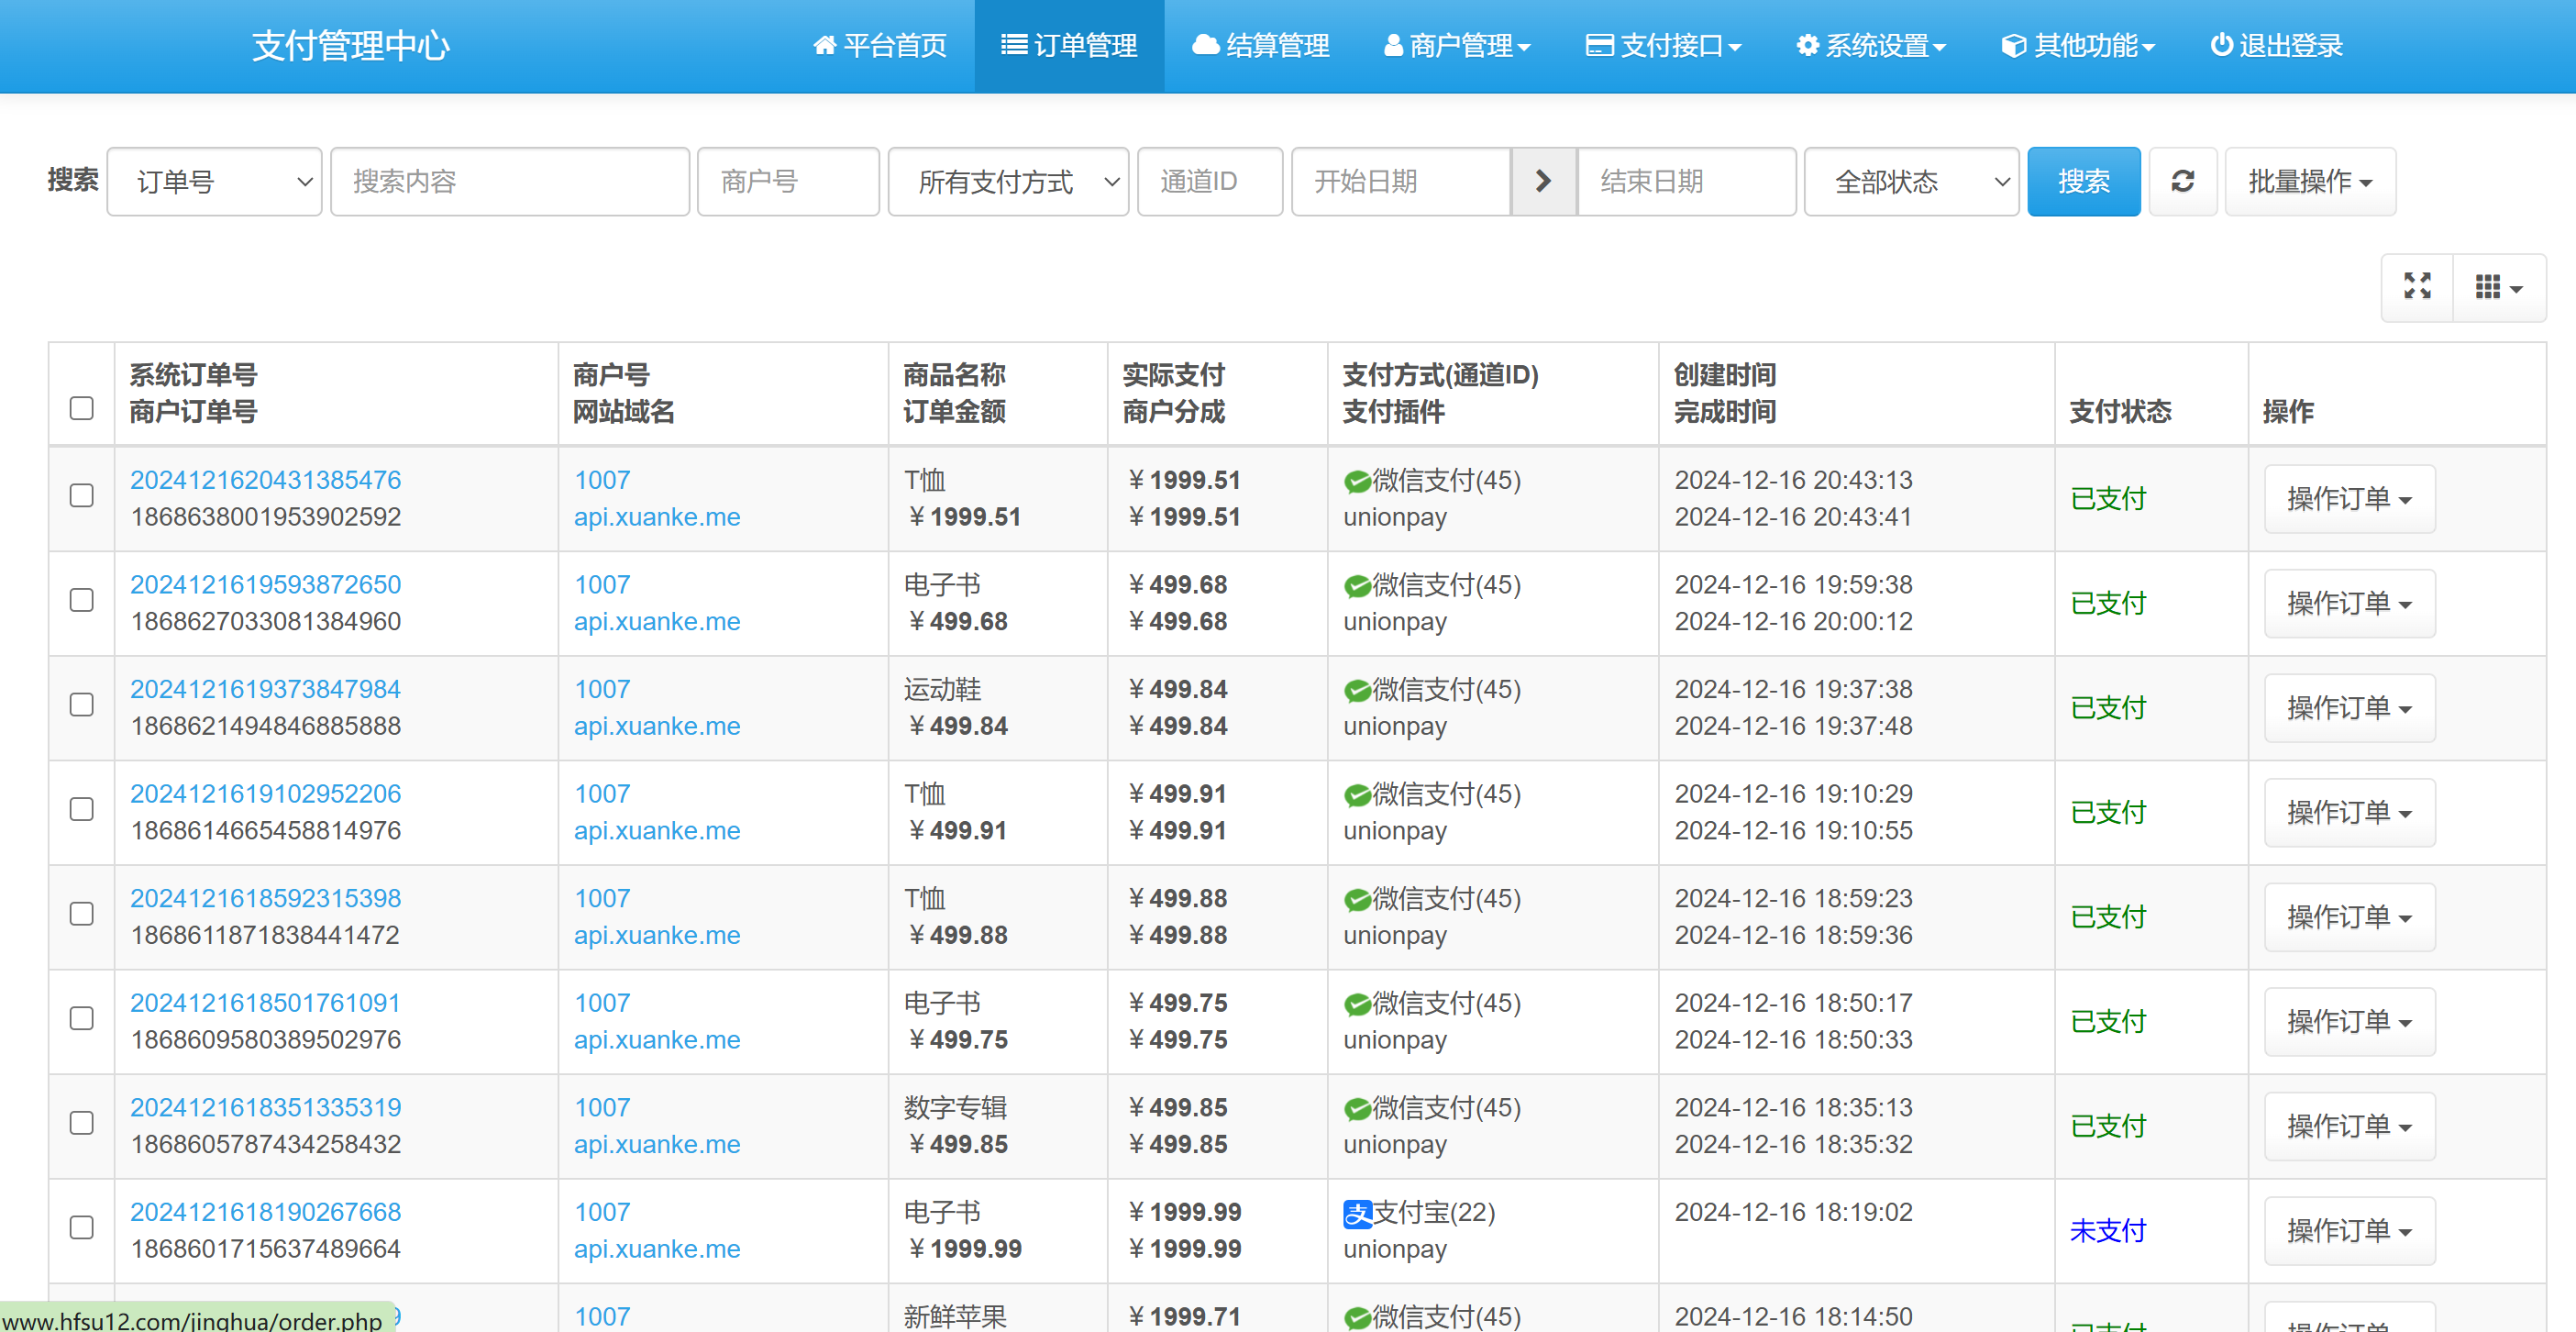Viewport: 2576px width, 1332px height.
Task: Check the box for order 2024121620431385476
Action: [x=82, y=496]
